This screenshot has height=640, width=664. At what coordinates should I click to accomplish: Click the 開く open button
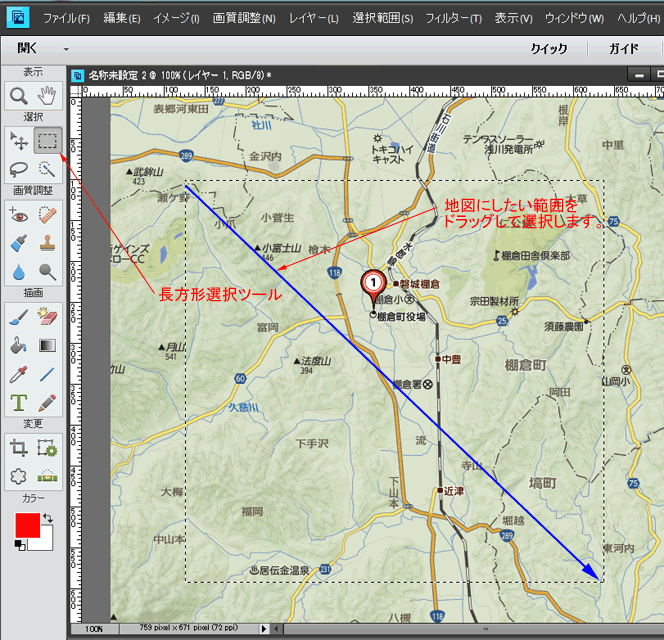click(x=27, y=48)
